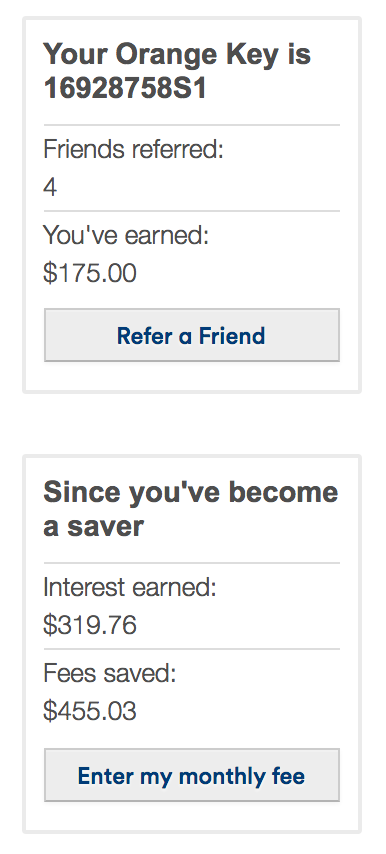Click the Friends referred label
This screenshot has height=854, width=386.
pos(133,149)
